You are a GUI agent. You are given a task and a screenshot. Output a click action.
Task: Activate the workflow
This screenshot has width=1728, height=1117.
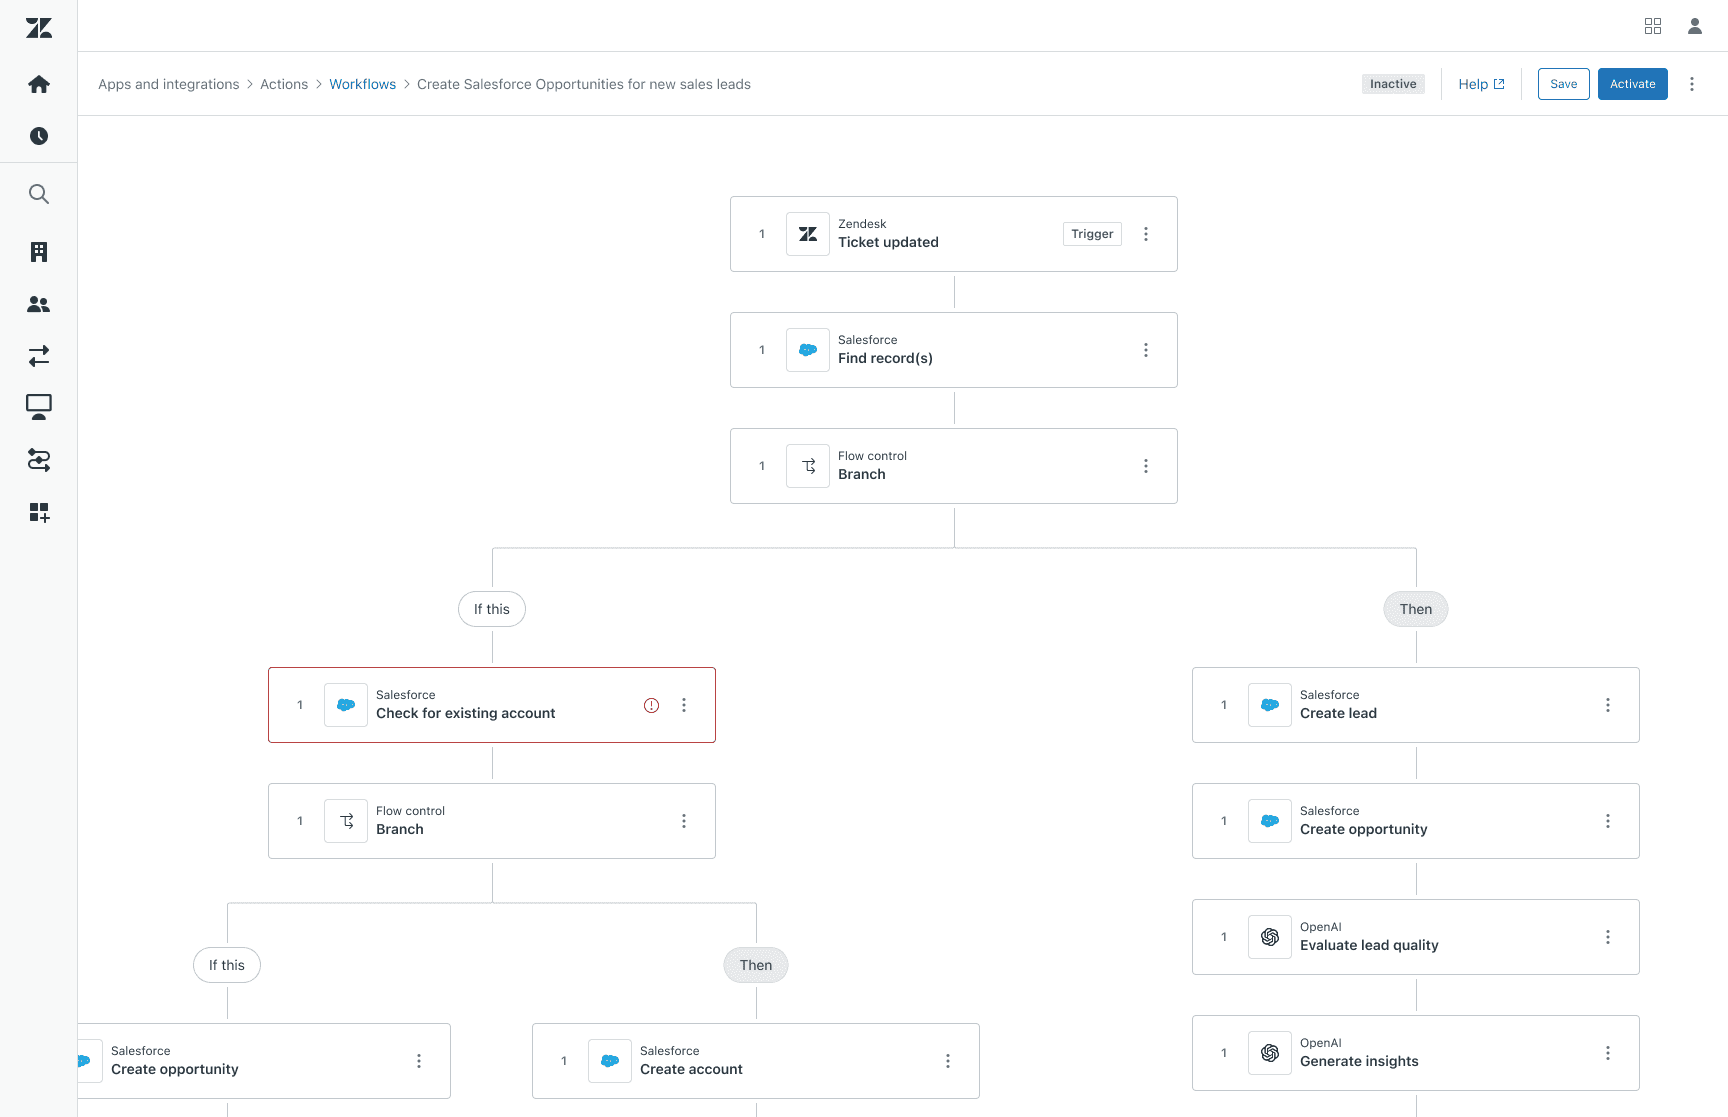click(x=1633, y=84)
